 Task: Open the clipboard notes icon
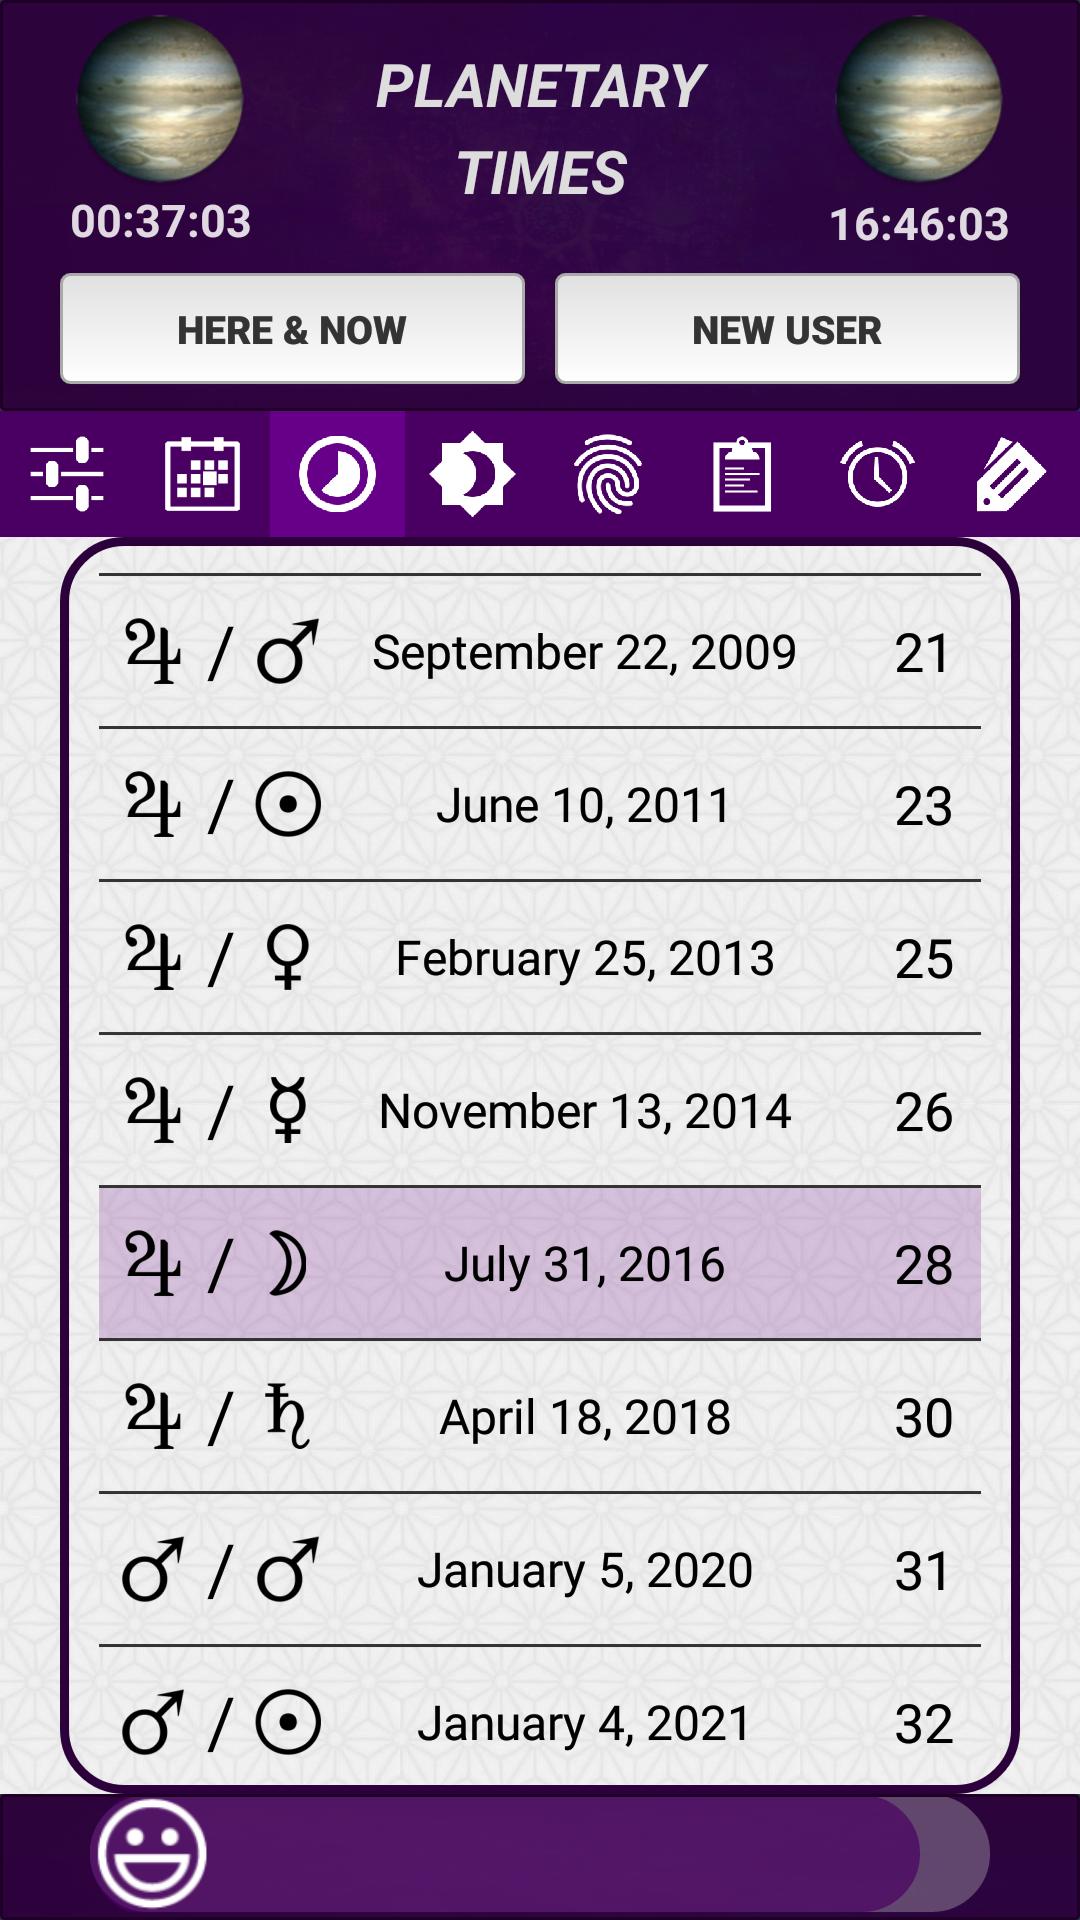point(742,474)
